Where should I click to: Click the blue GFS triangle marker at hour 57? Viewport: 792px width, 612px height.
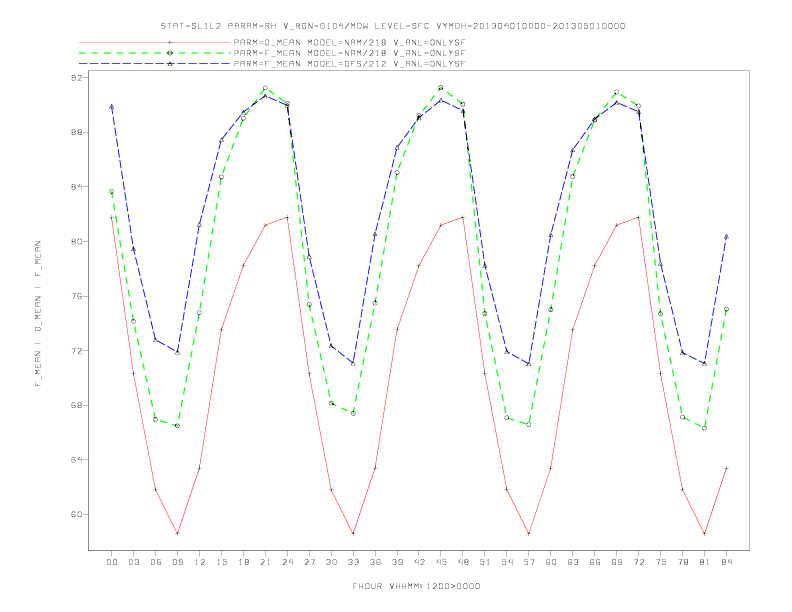pos(529,364)
